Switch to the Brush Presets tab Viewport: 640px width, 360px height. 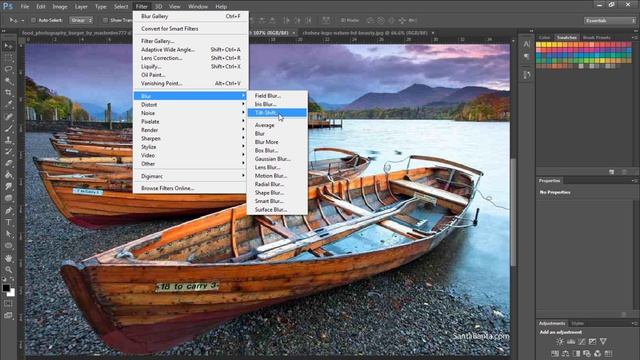click(596, 38)
